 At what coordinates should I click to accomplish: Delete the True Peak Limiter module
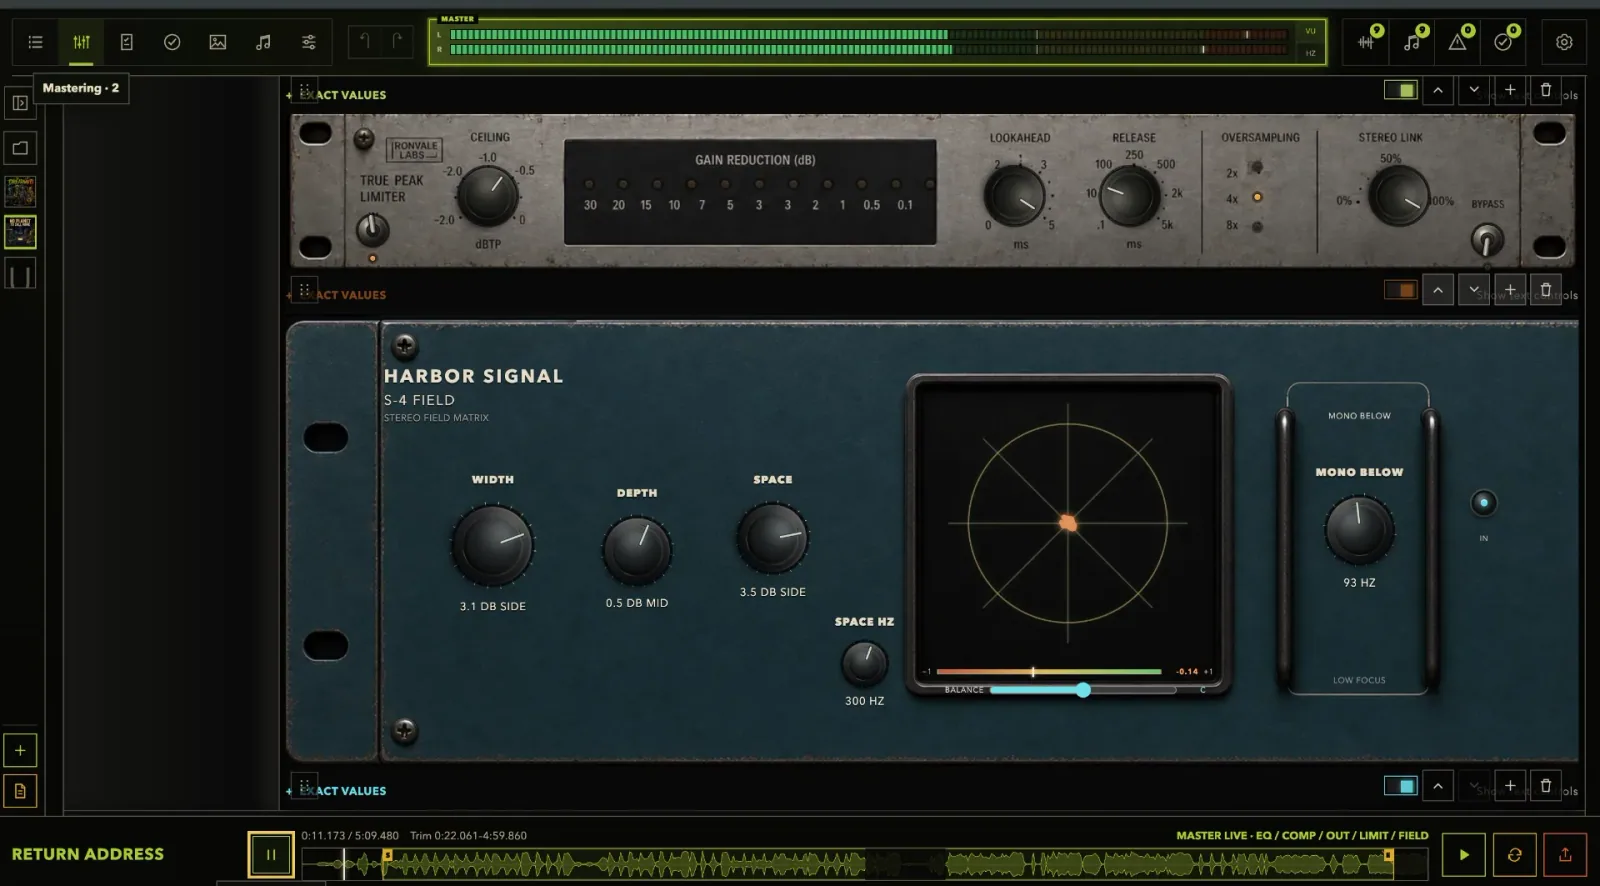1546,90
